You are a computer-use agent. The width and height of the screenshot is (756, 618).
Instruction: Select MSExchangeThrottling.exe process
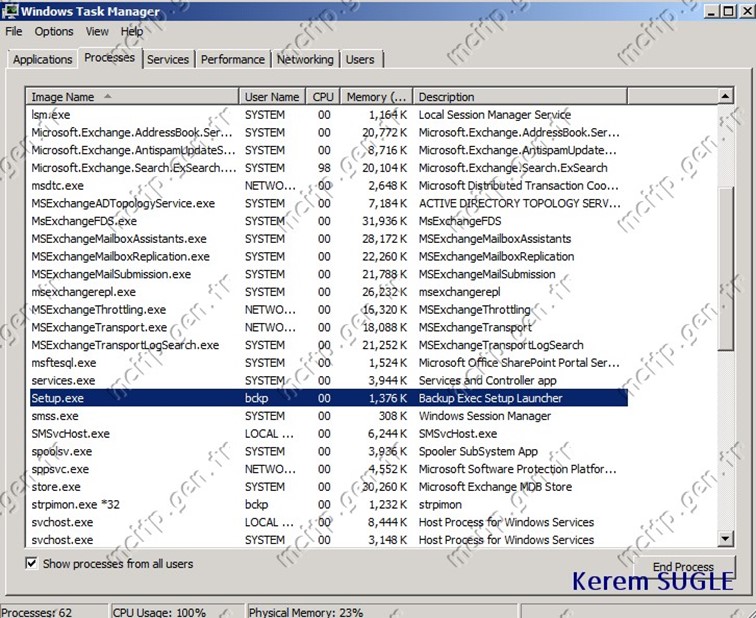tap(328, 309)
